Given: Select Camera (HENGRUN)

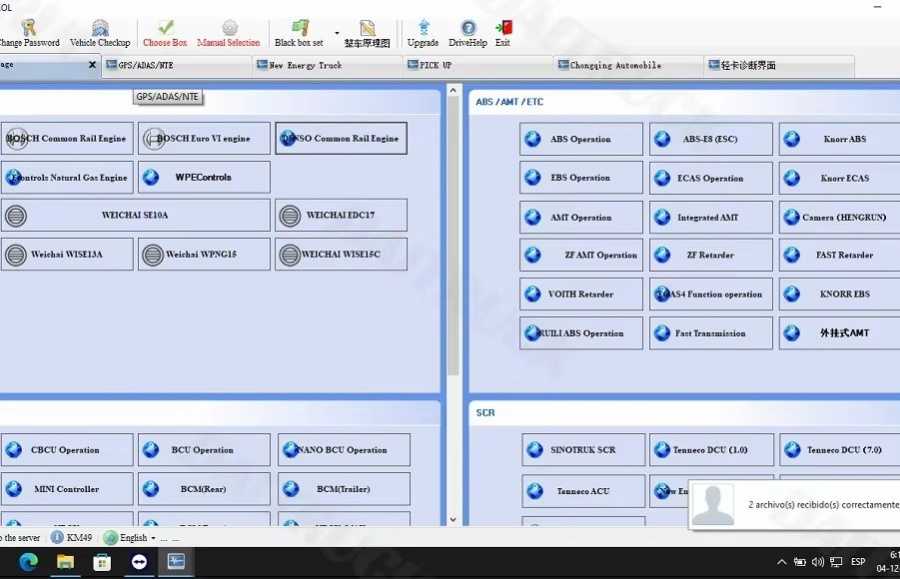Looking at the screenshot, I should click(840, 217).
